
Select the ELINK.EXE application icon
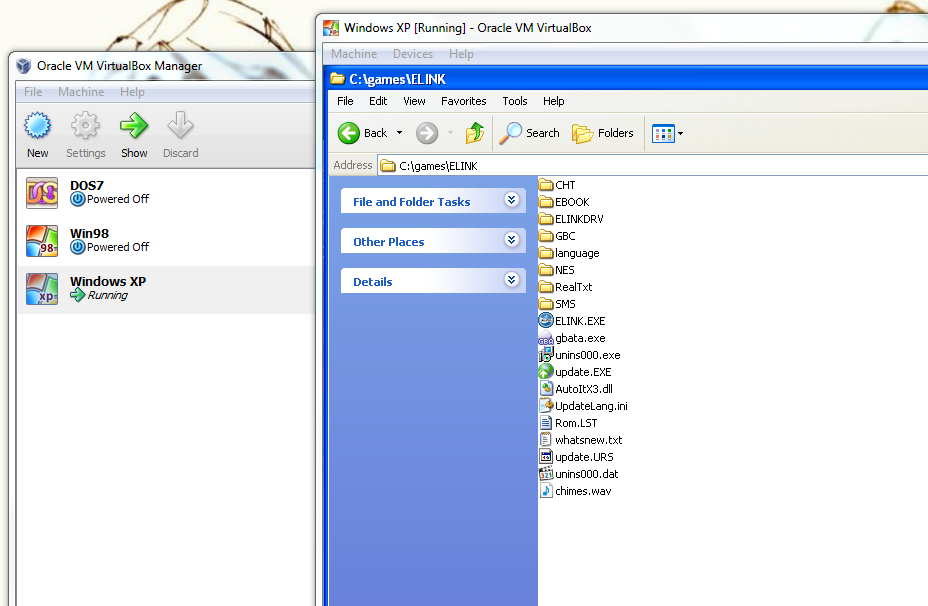546,321
